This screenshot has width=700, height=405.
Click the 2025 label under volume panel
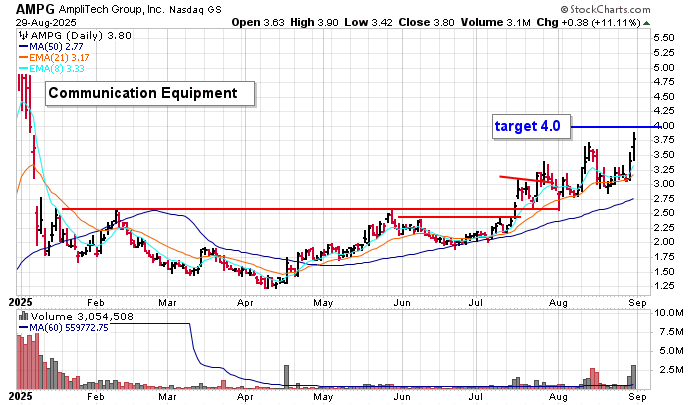tap(21, 397)
